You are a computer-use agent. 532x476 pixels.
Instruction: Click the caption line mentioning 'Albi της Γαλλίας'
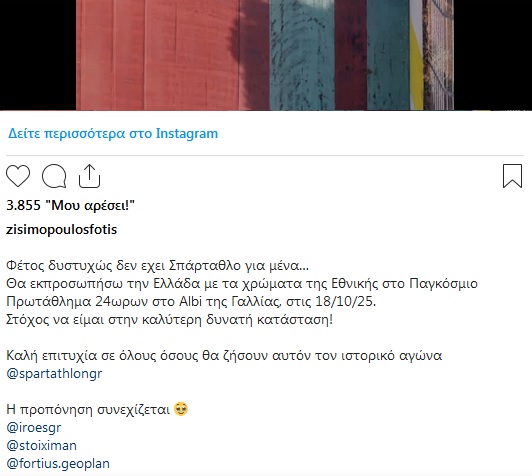tap(191, 301)
